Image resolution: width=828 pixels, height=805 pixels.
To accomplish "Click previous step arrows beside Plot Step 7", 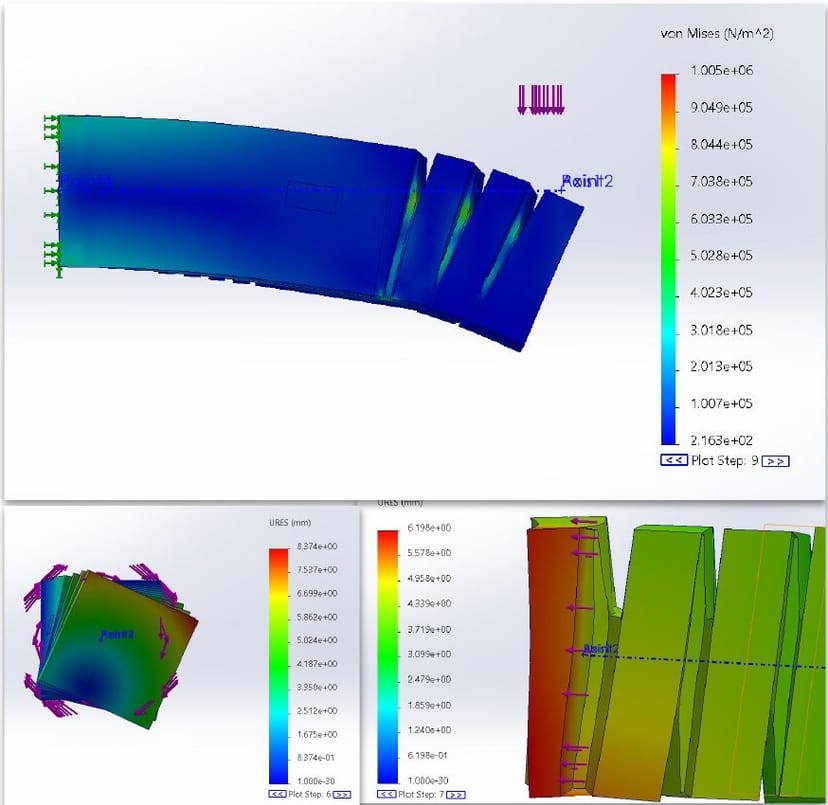I will [387, 794].
